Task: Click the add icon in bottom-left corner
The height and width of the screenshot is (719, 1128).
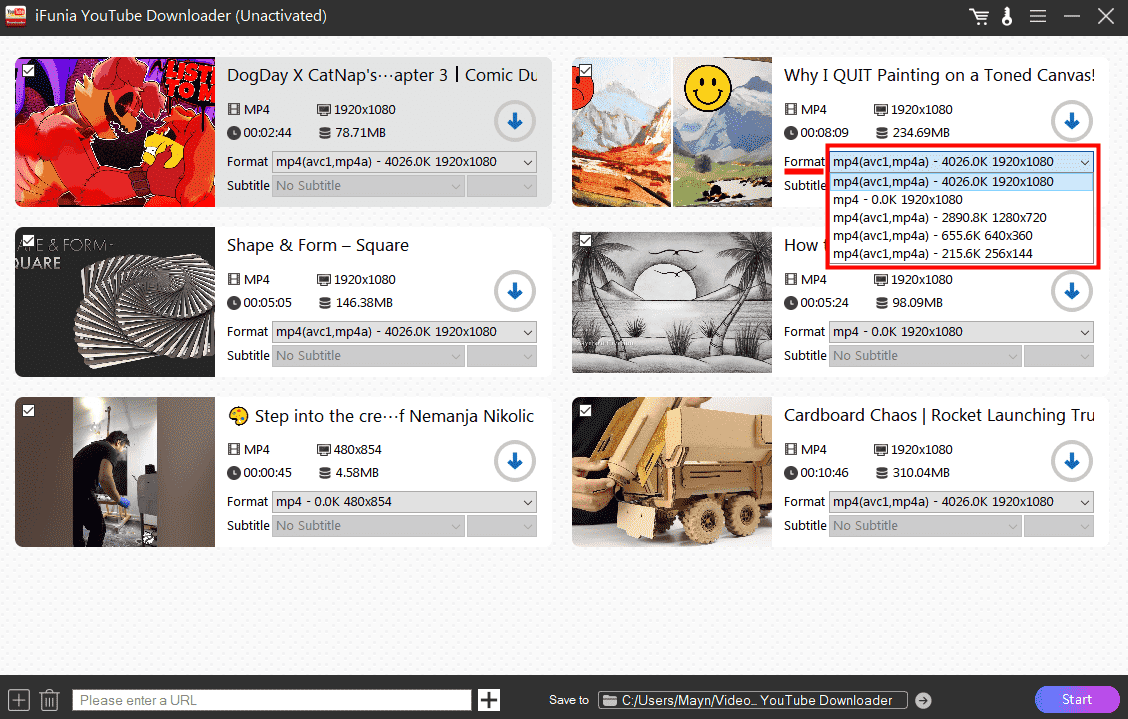Action: coord(18,700)
